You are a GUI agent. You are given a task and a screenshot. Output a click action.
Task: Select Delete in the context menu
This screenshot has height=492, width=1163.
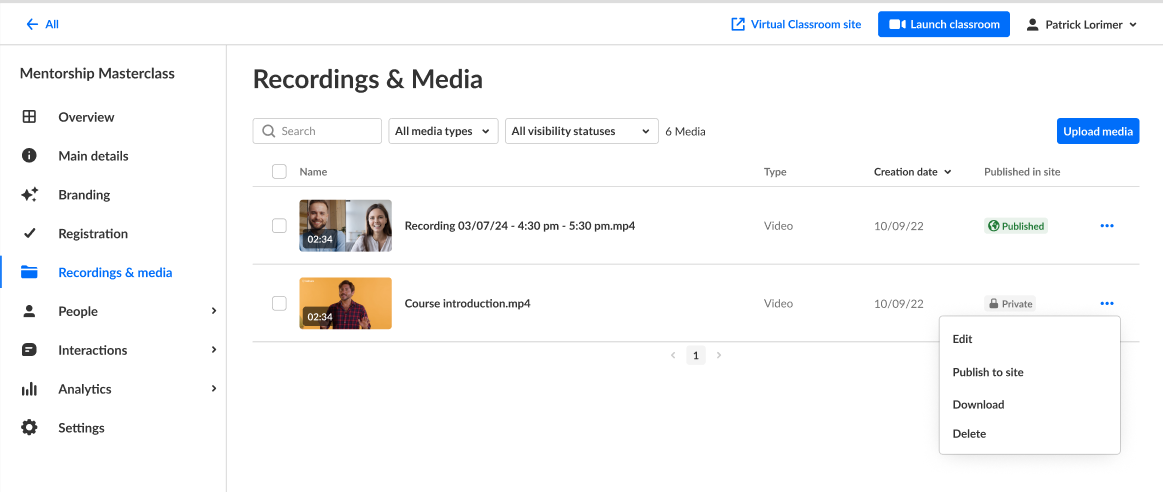pos(969,434)
